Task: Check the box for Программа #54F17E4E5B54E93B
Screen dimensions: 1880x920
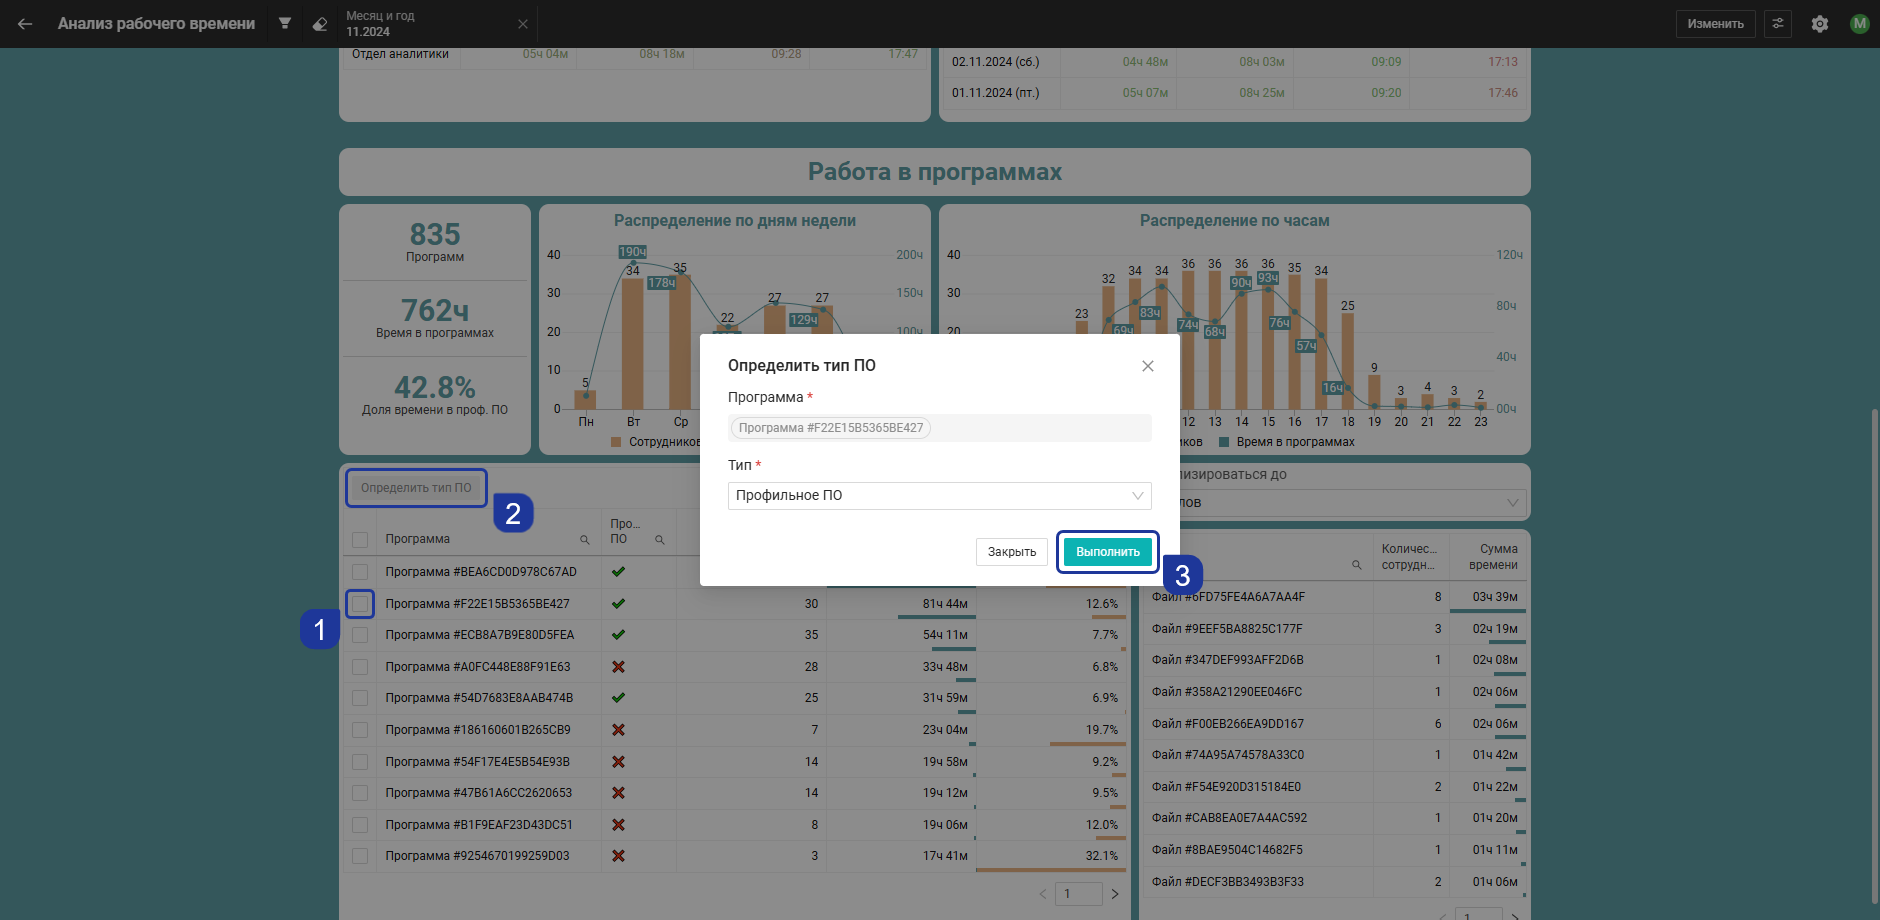Action: point(360,762)
